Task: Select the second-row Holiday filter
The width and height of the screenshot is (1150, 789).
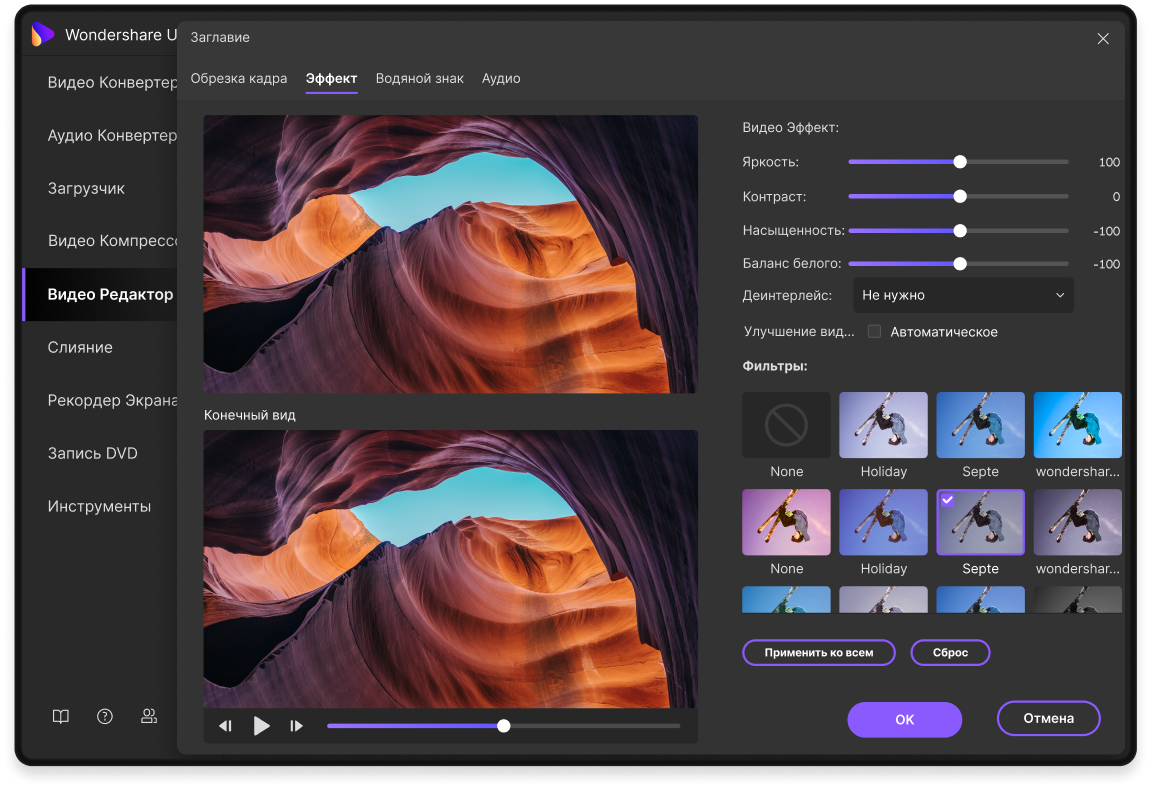Action: point(883,522)
